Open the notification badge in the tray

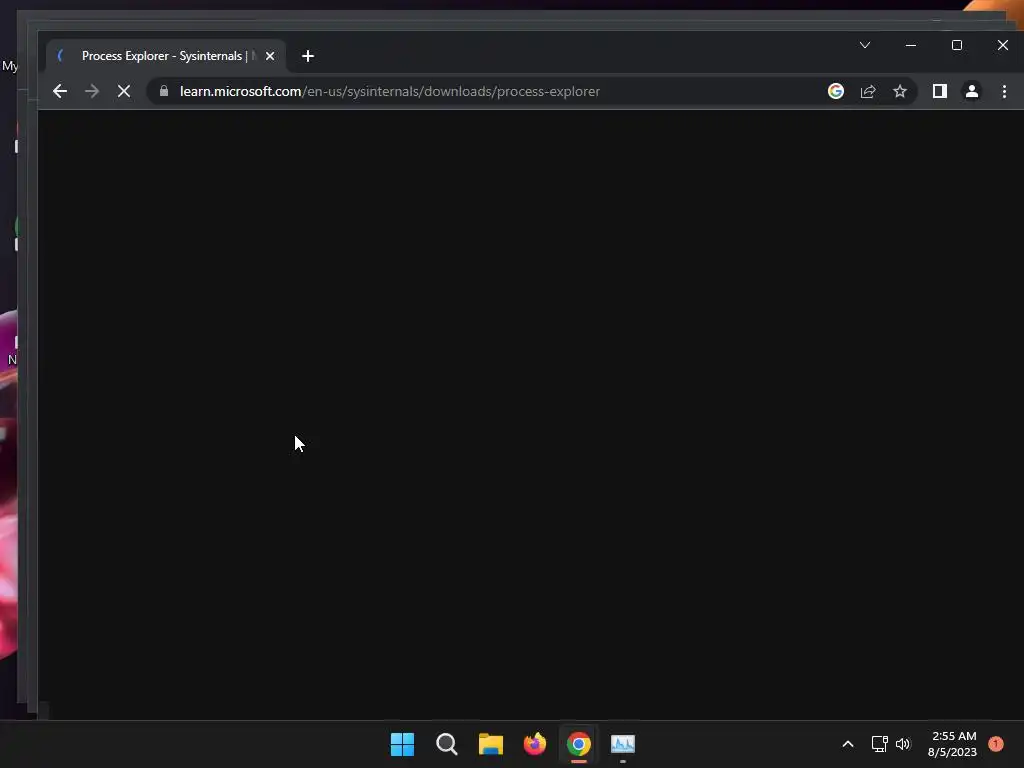(x=996, y=744)
